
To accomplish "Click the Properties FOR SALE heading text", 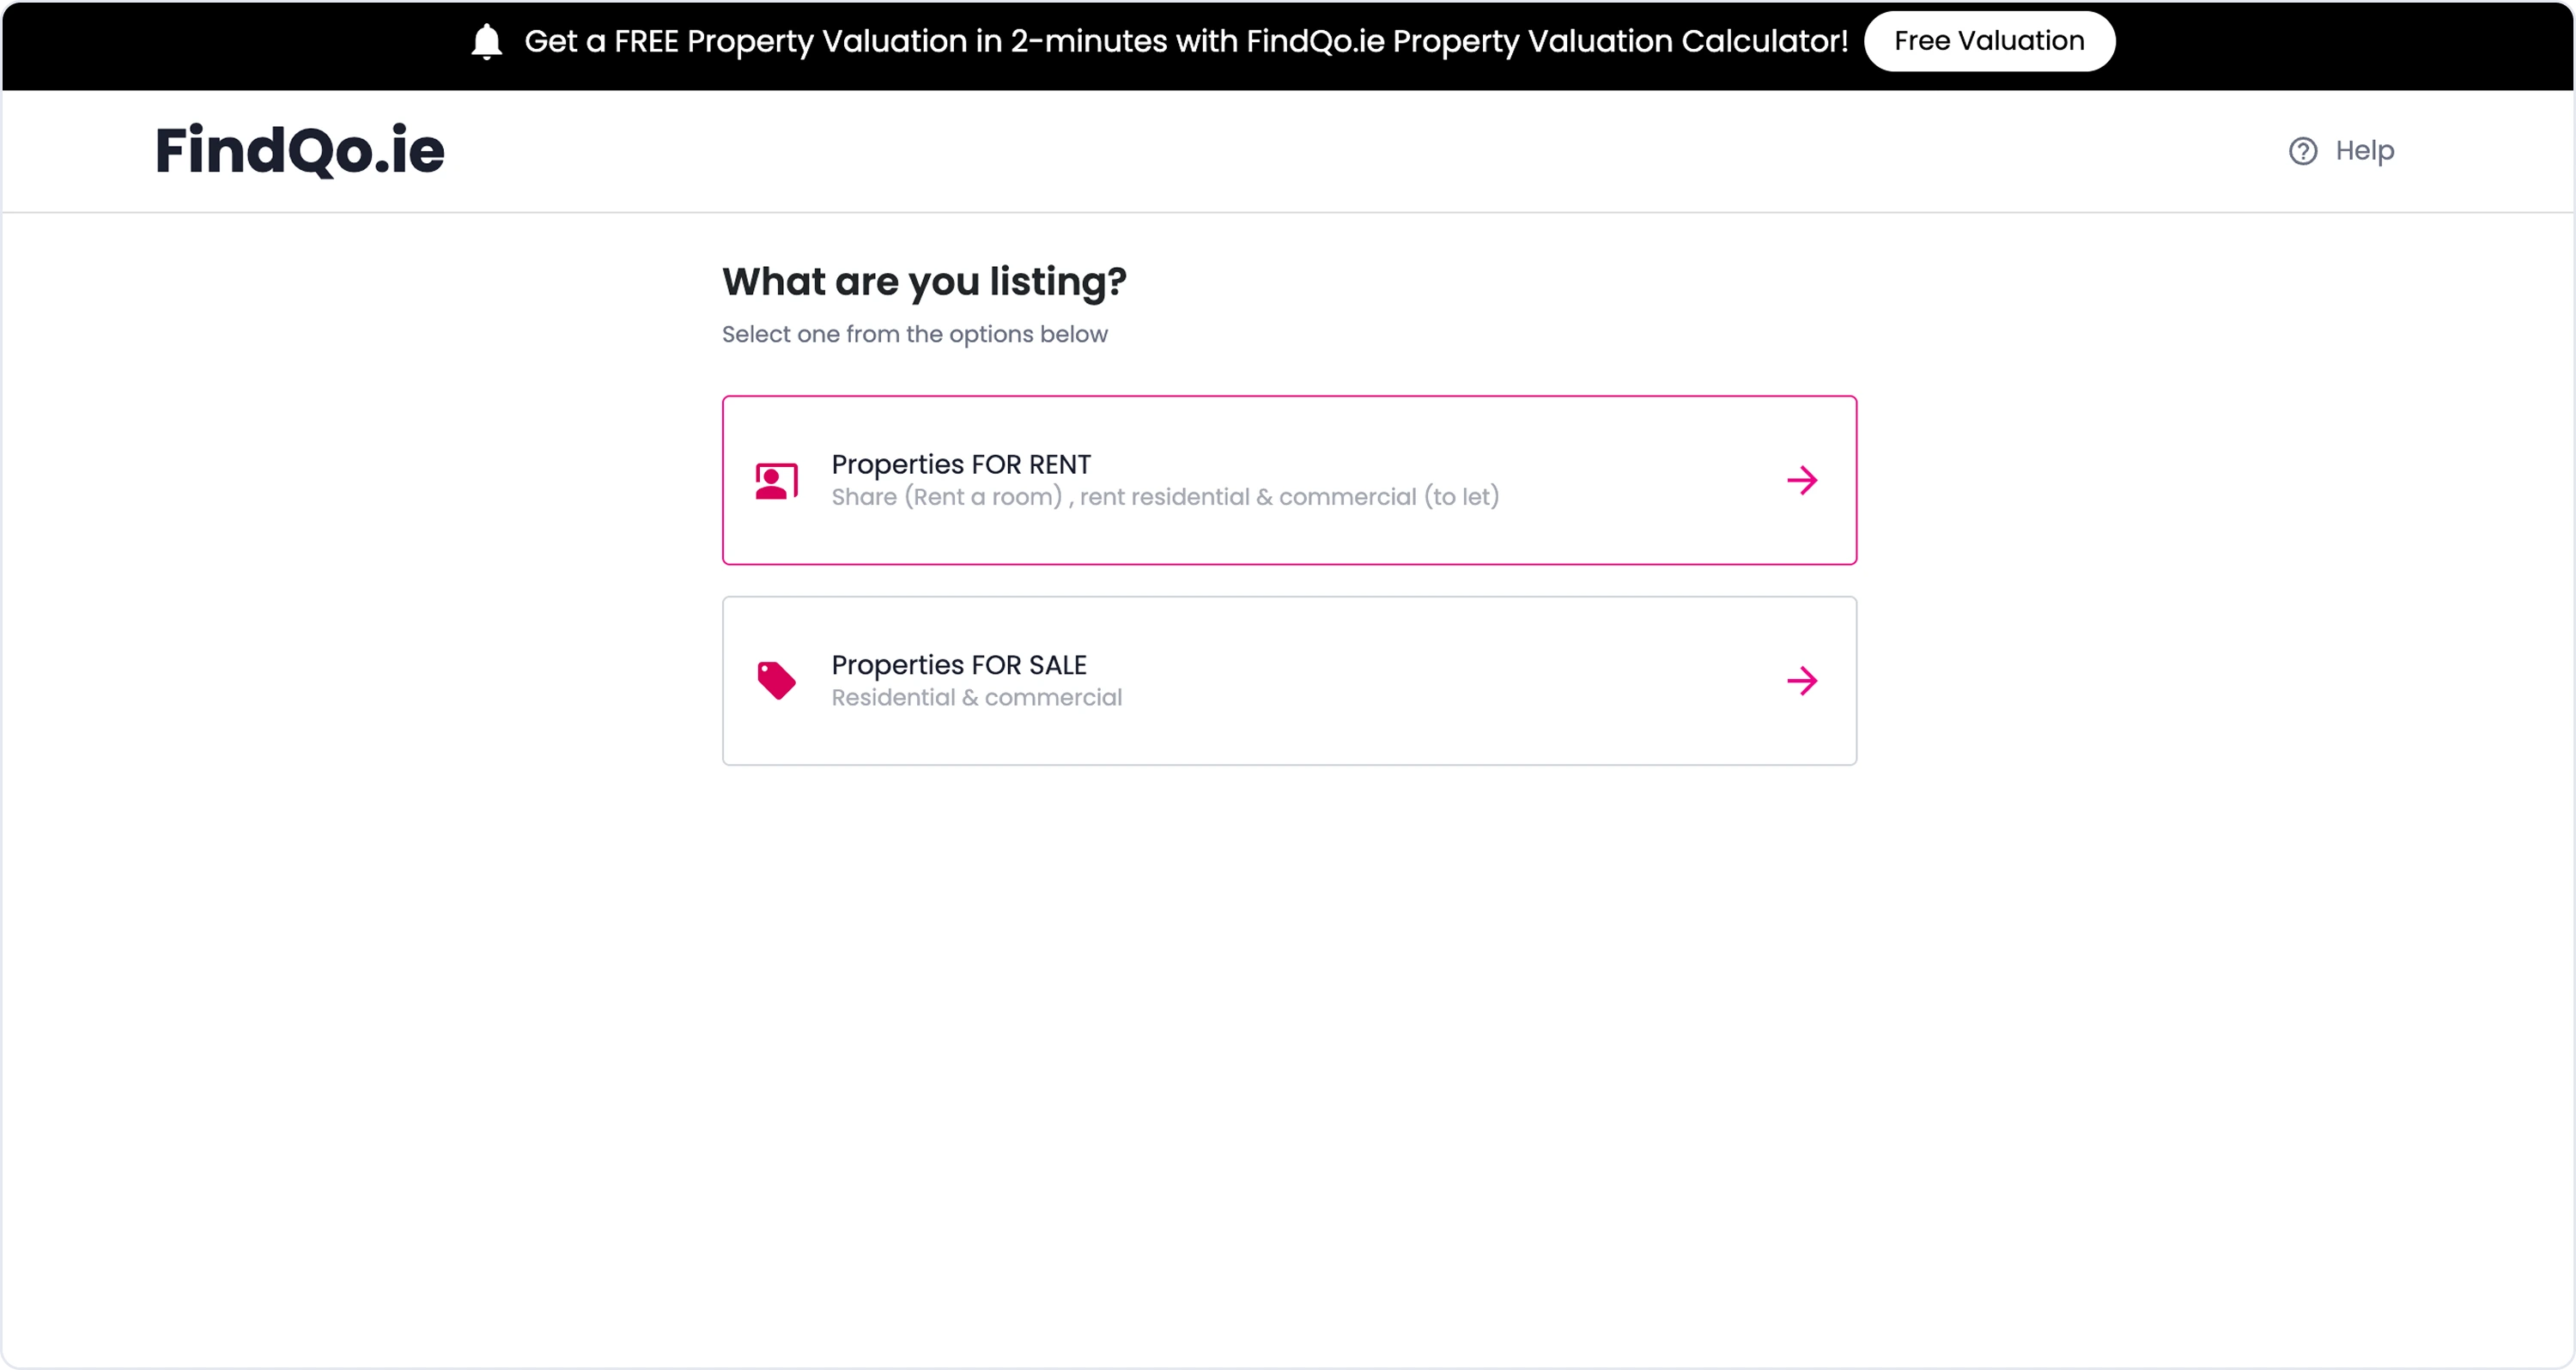I will point(957,664).
